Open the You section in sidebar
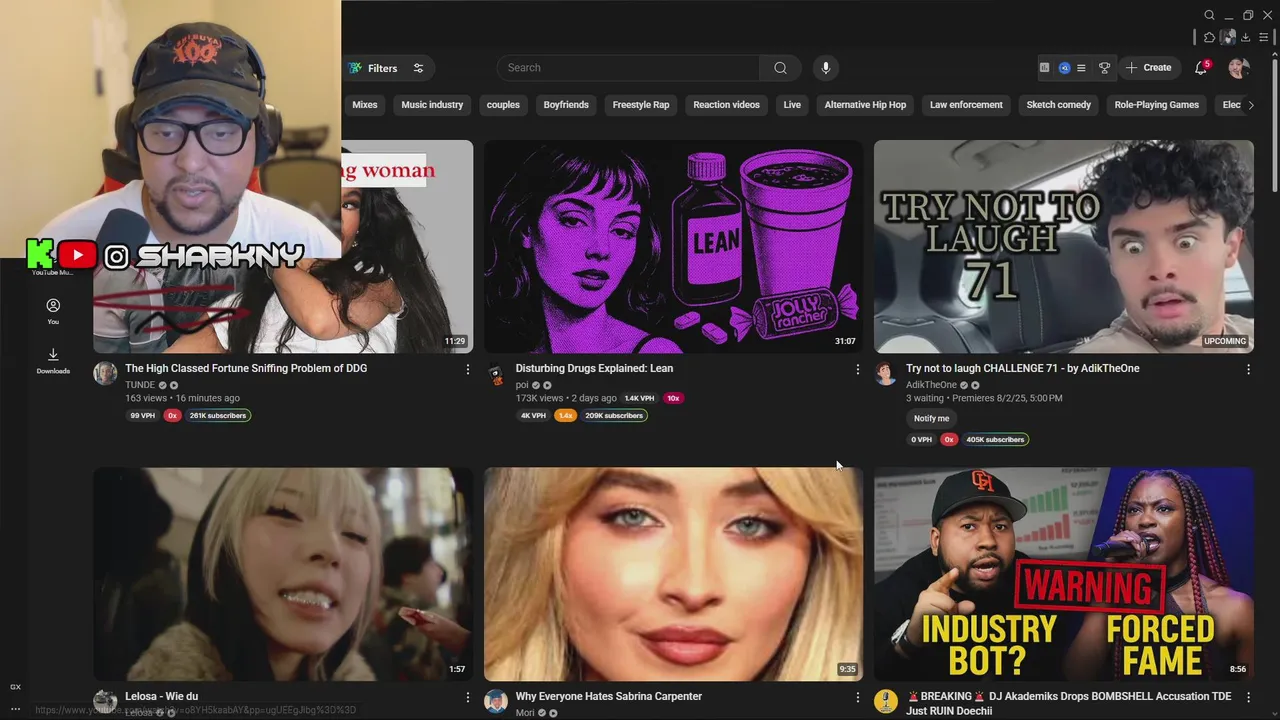 tap(53, 311)
